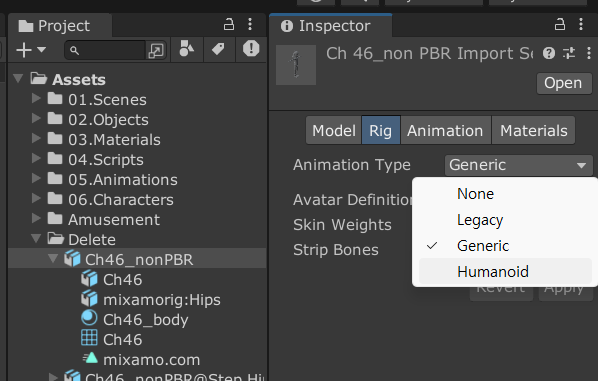
Task: Click the mixamorig:Hips prefab cube icon
Action: point(90,299)
